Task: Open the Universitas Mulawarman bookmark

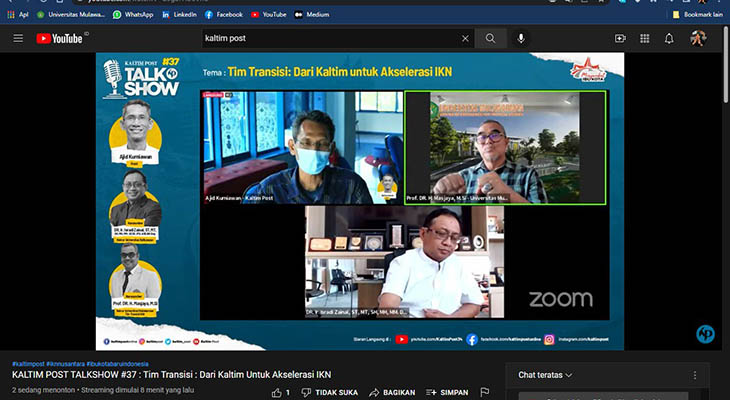Action: (71, 14)
